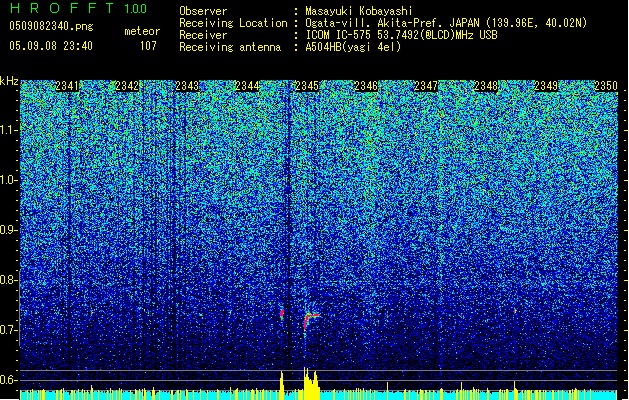The width and height of the screenshot is (629, 400).
Task: Click the small red echo near 2348
Action: pos(515,311)
